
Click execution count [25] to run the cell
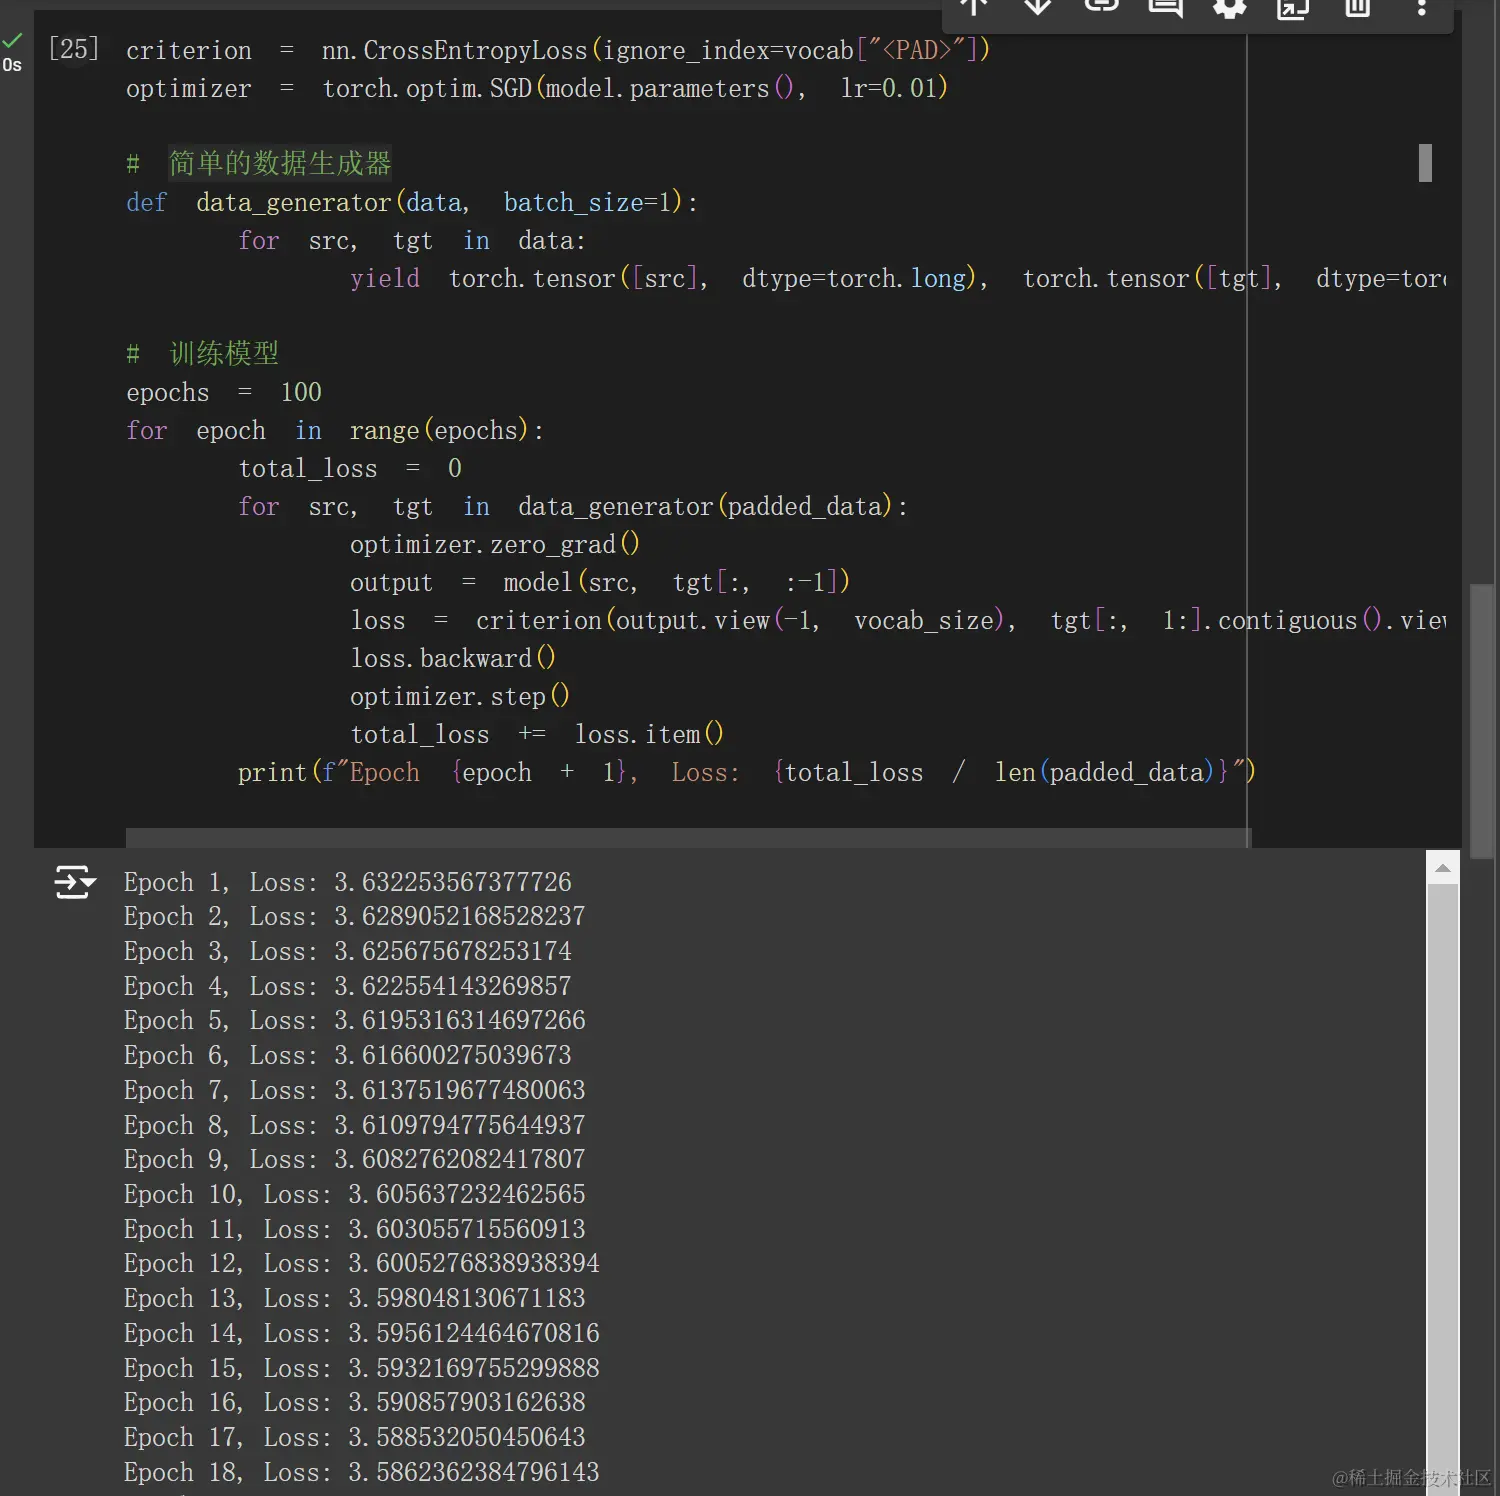pos(72,48)
